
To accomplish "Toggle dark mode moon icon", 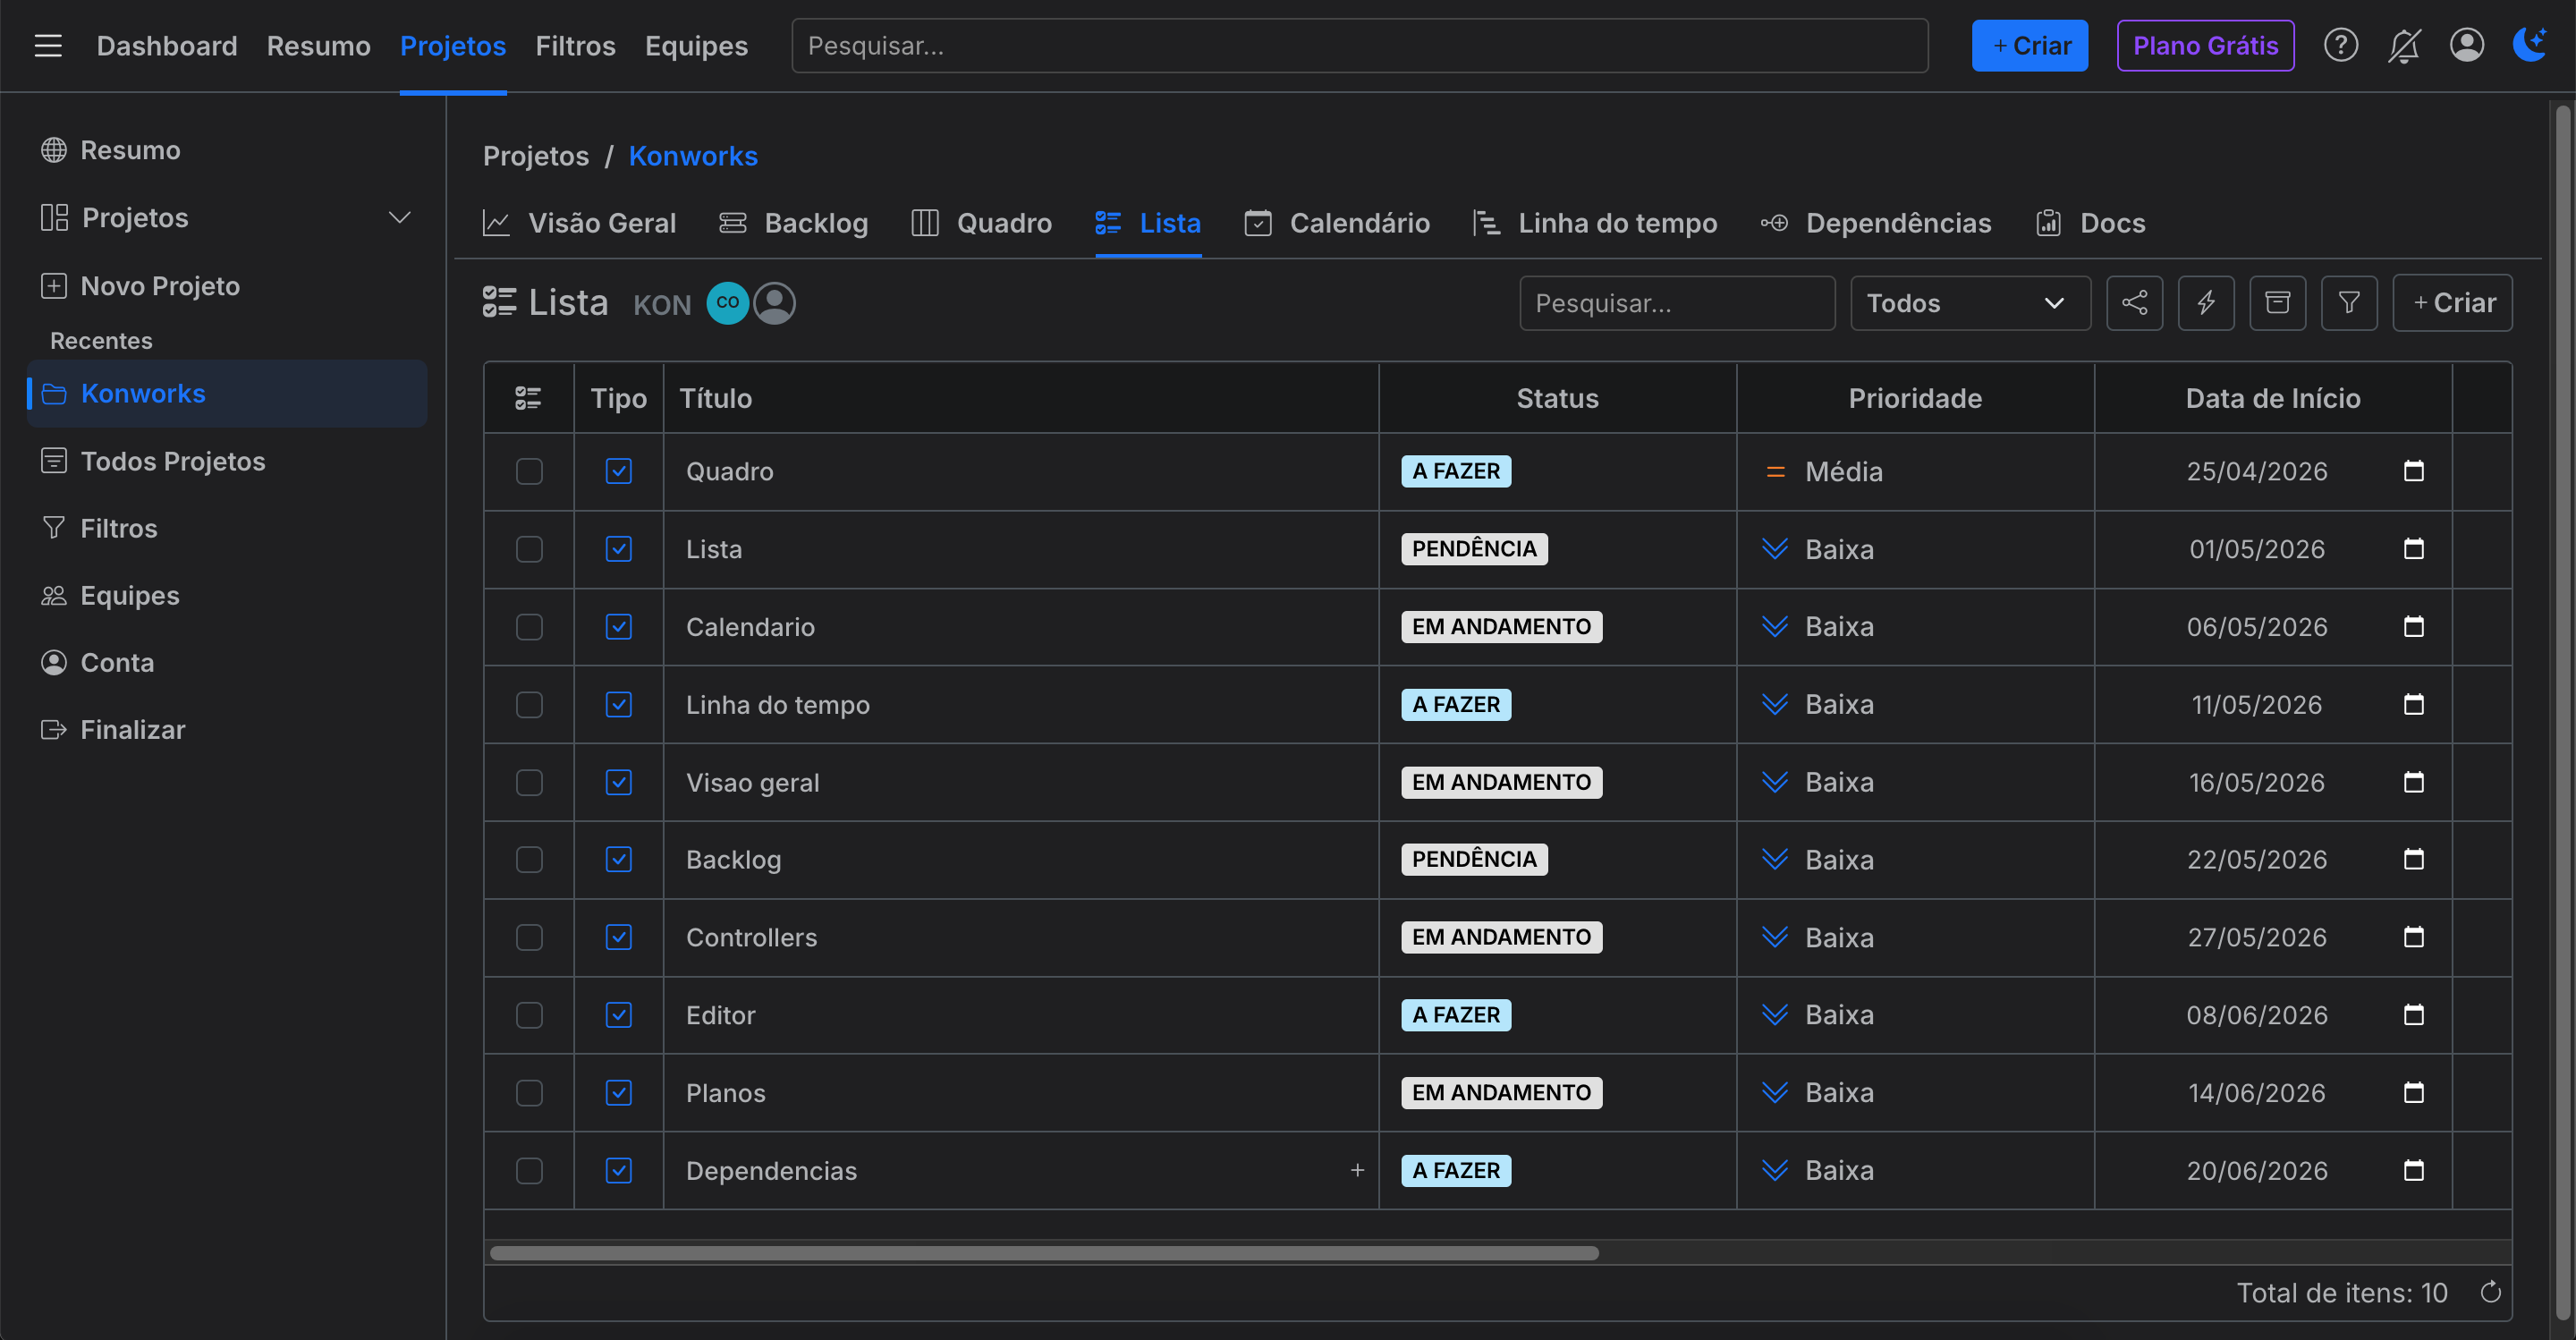I will (2530, 44).
